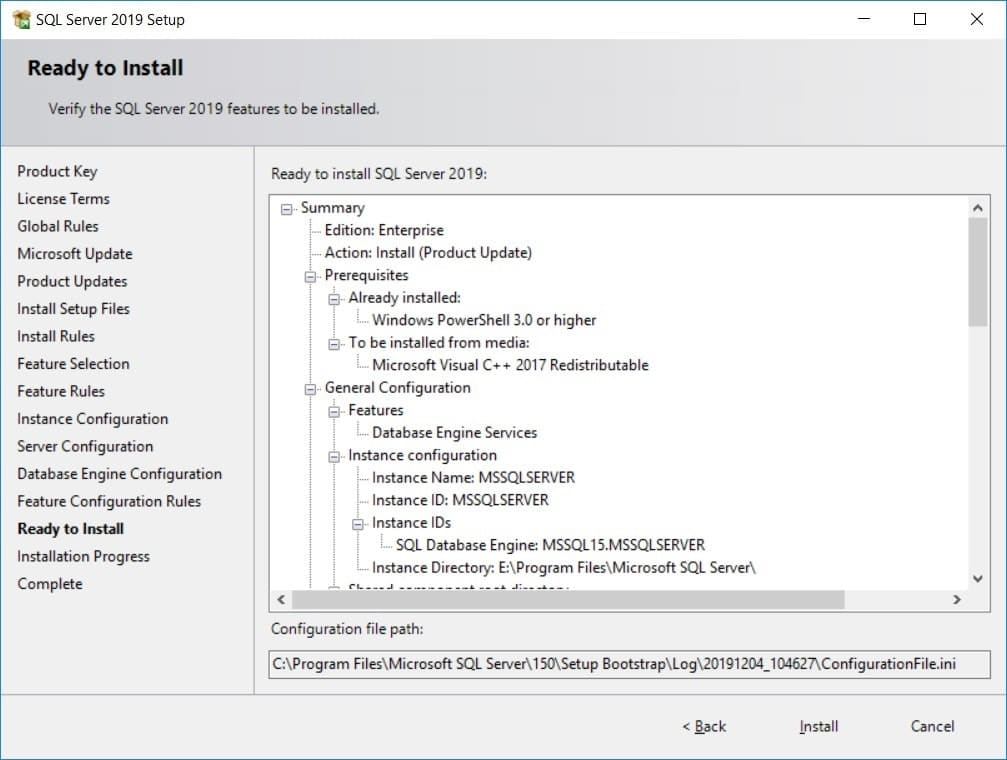Image resolution: width=1007 pixels, height=760 pixels.
Task: Click the vertical scrollbar down arrow
Action: click(x=978, y=578)
